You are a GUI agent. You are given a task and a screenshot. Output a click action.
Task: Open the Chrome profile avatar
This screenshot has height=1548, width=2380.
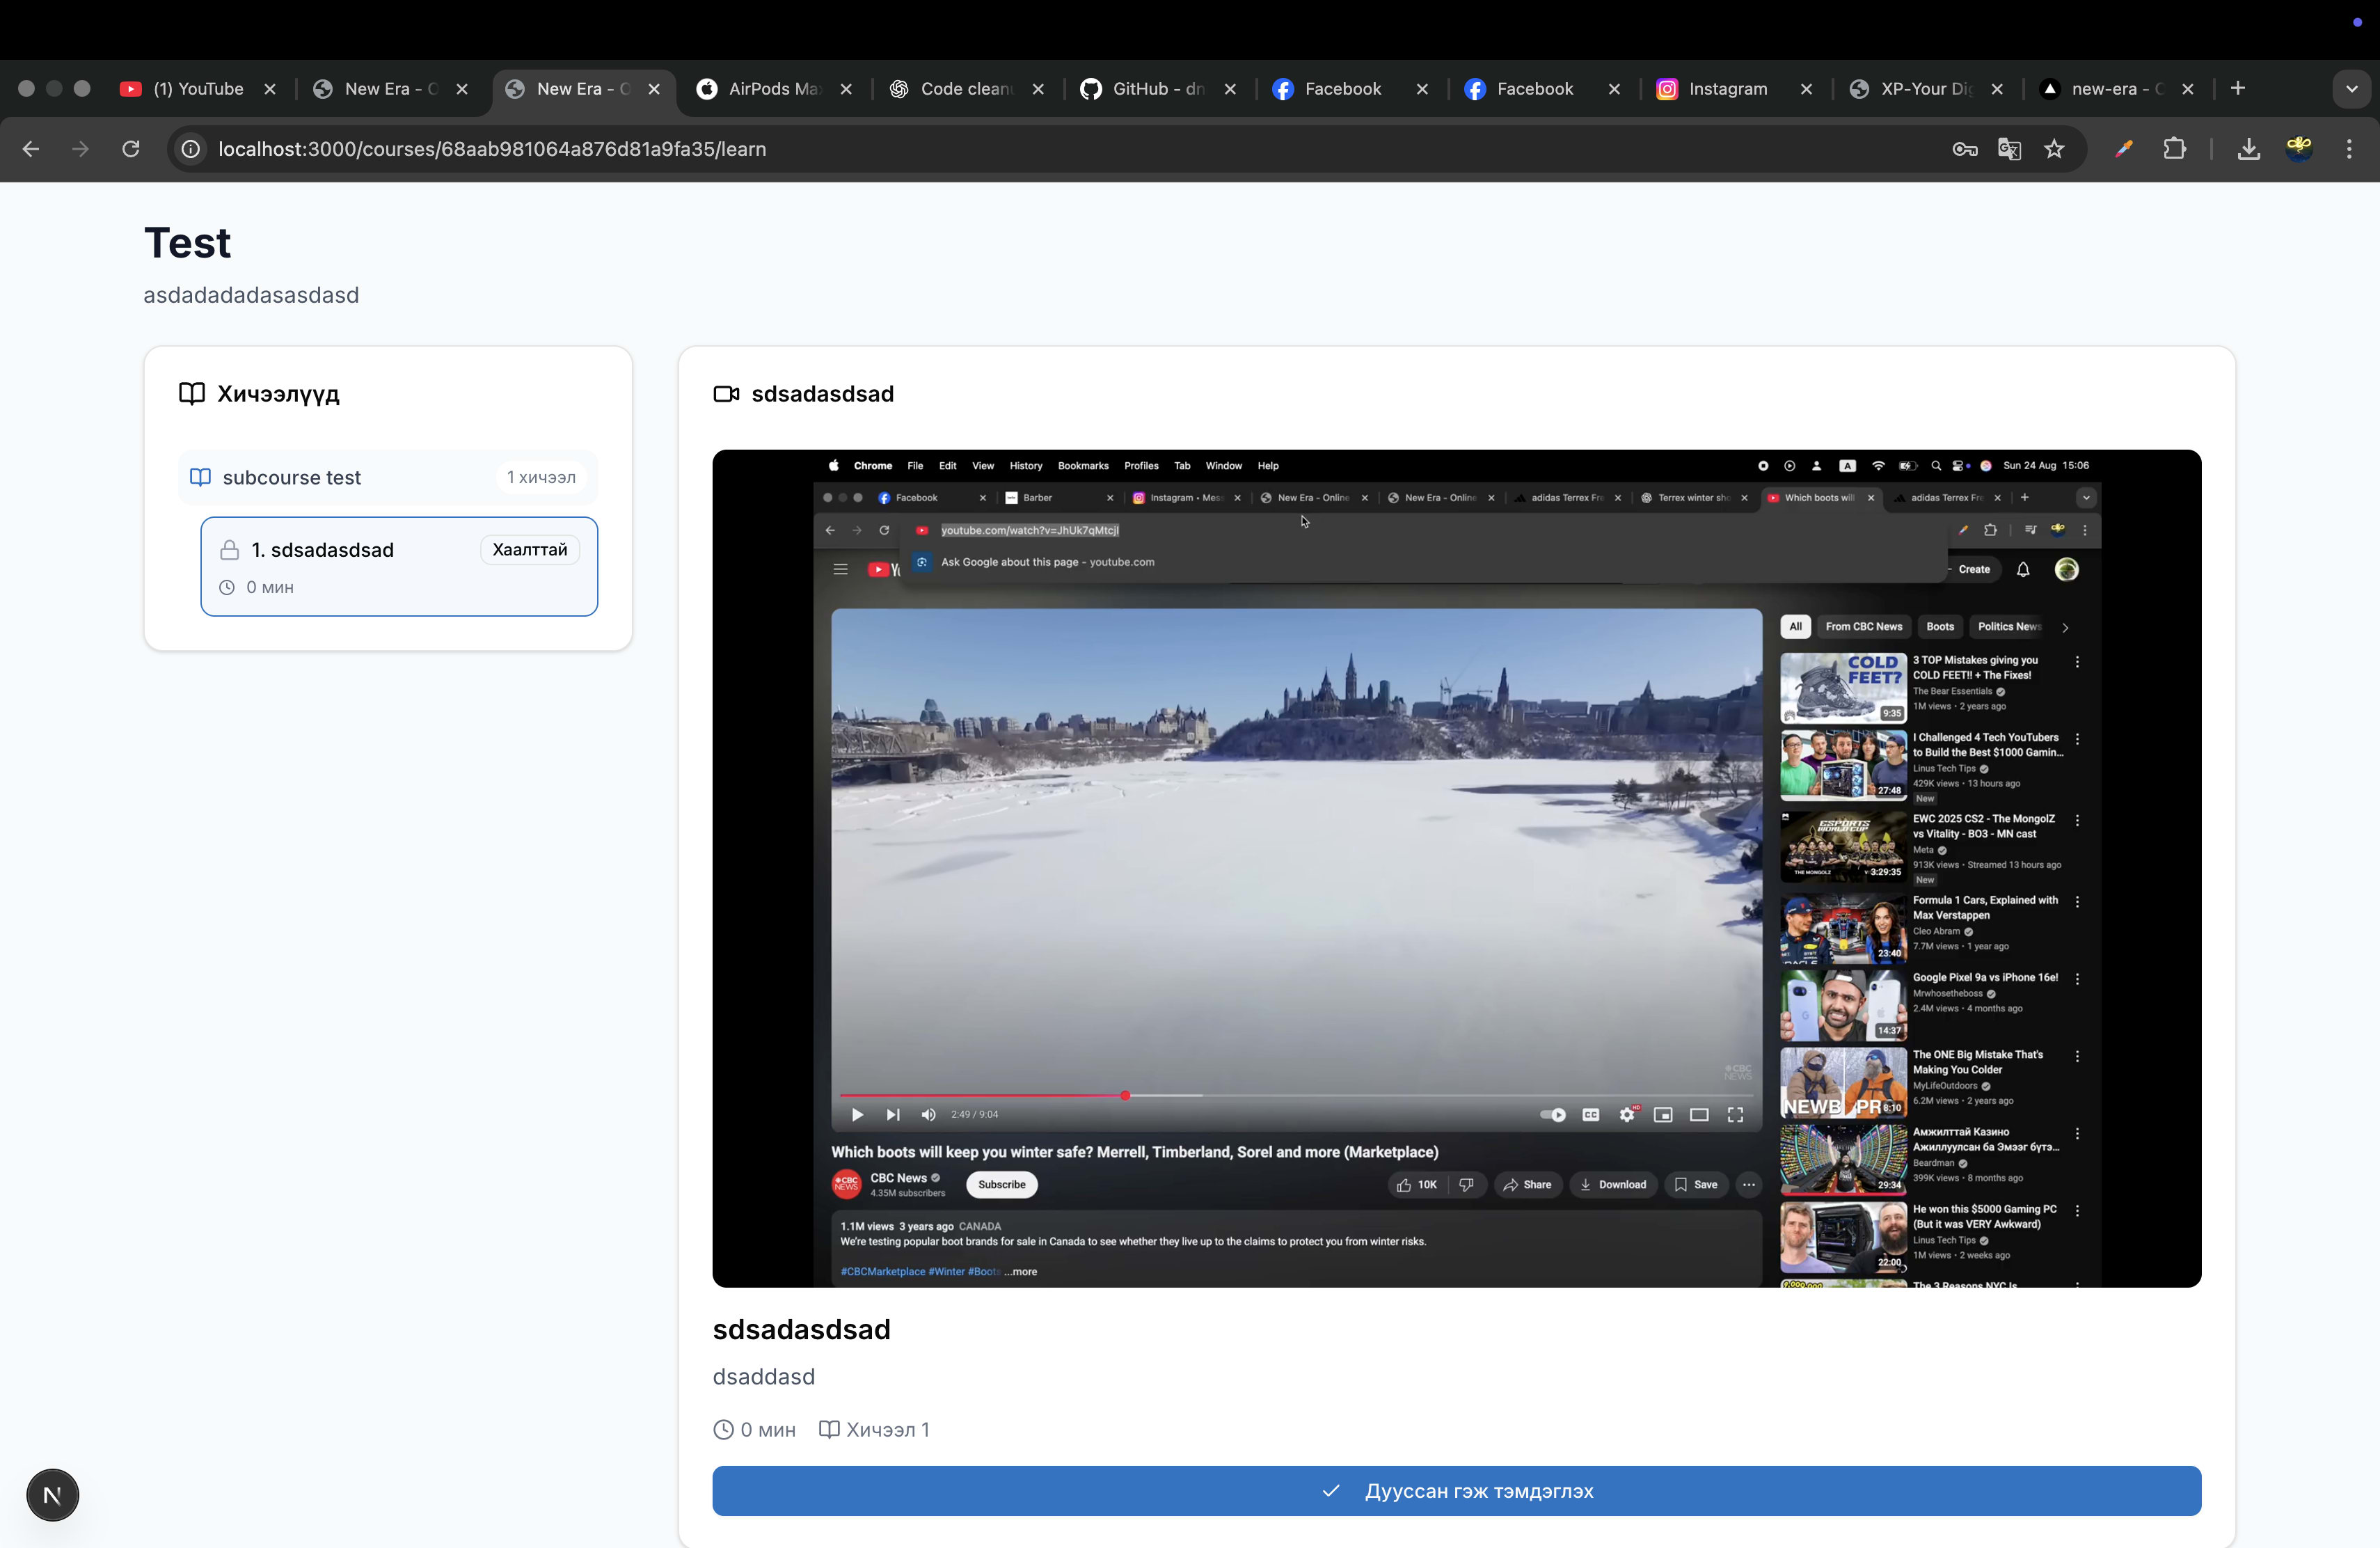(x=2299, y=149)
